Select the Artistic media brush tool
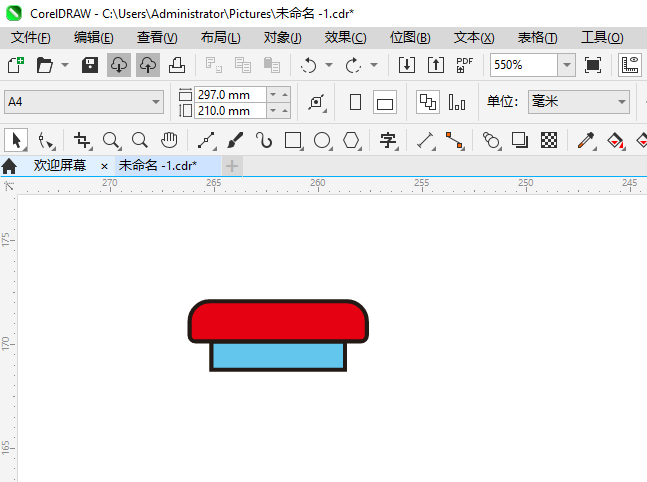Image resolution: width=647 pixels, height=482 pixels. [235, 140]
